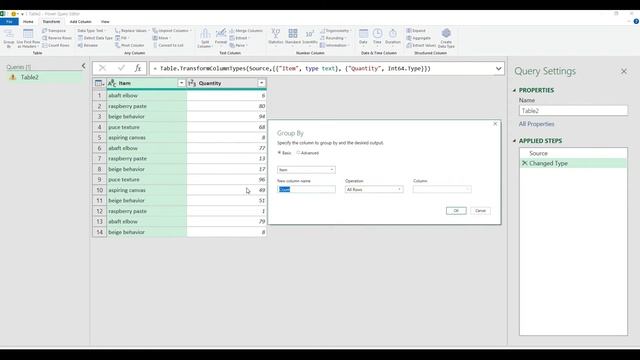Click the Transpose ribbon icon
640x360 pixels.
pos(54,31)
